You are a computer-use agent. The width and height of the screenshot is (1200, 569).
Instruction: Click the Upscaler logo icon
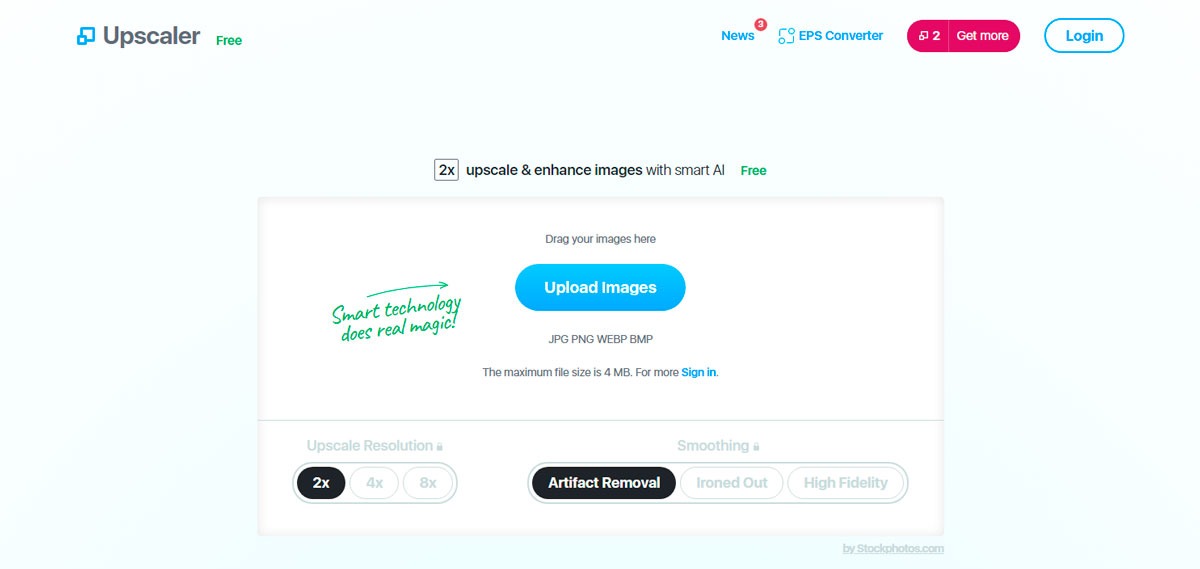point(86,36)
